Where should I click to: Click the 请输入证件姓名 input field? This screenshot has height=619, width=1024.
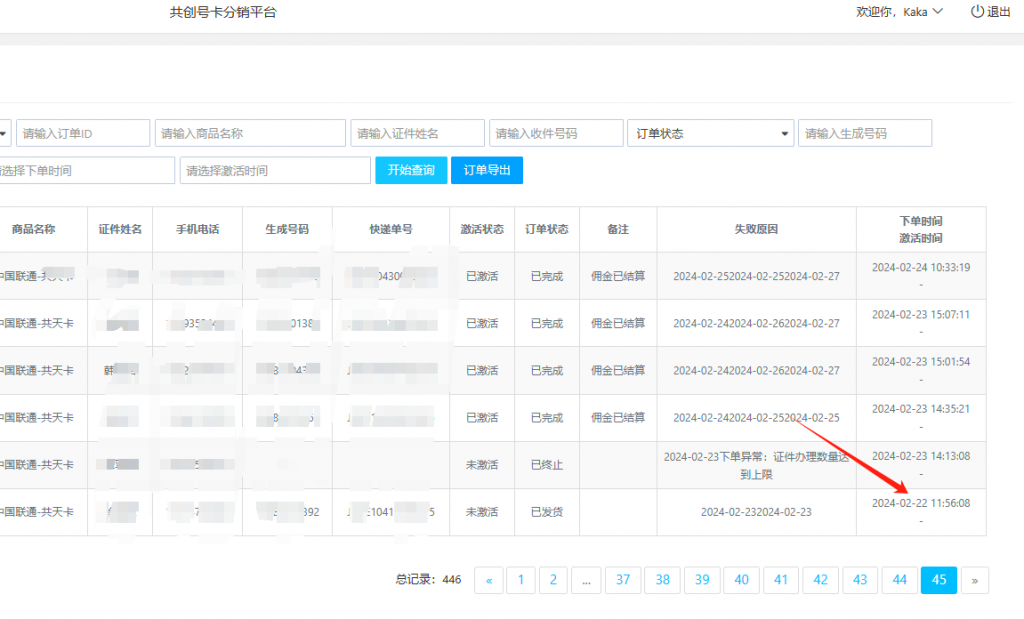coord(417,132)
